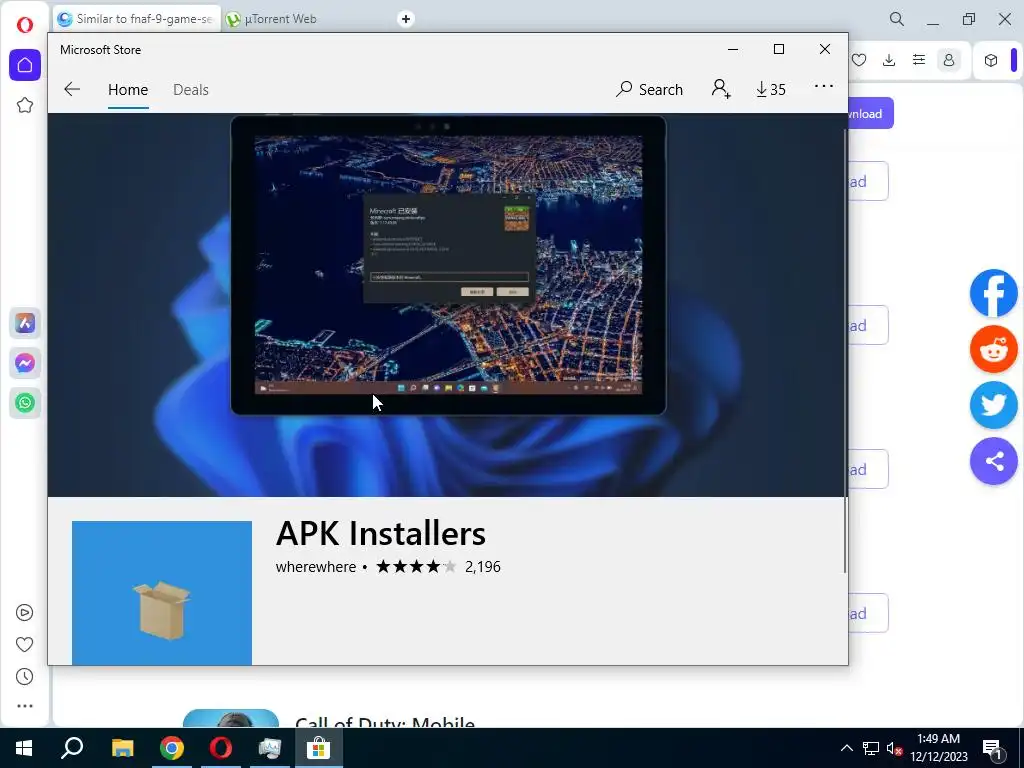Screen dimensions: 1024x768
Task: Open the notification center icon
Action: [x=993, y=749]
